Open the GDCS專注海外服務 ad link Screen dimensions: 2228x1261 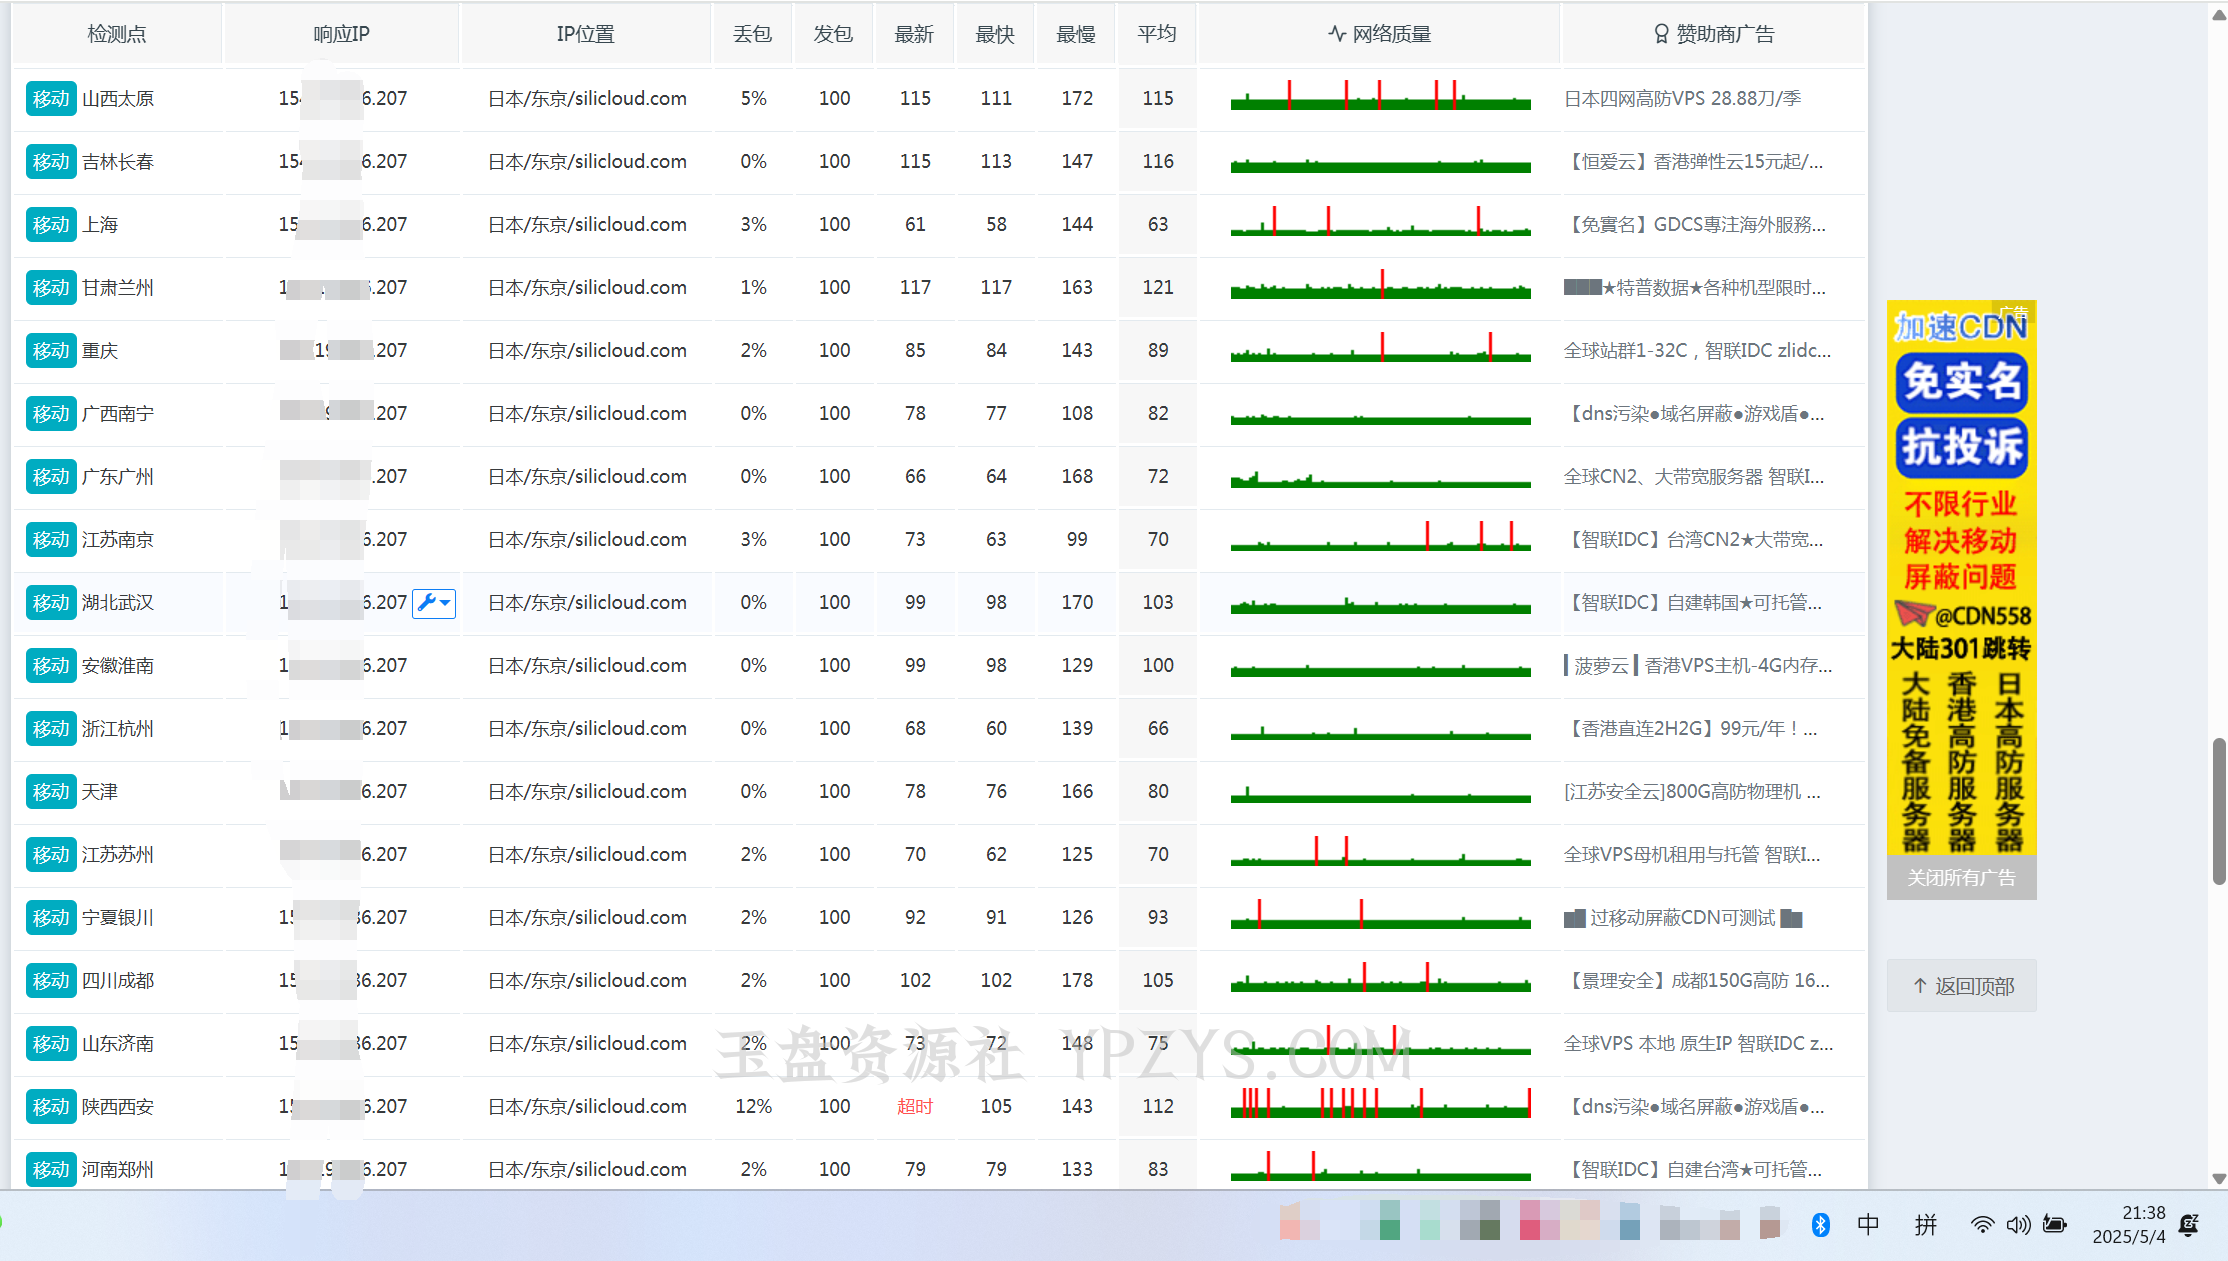(x=1695, y=225)
